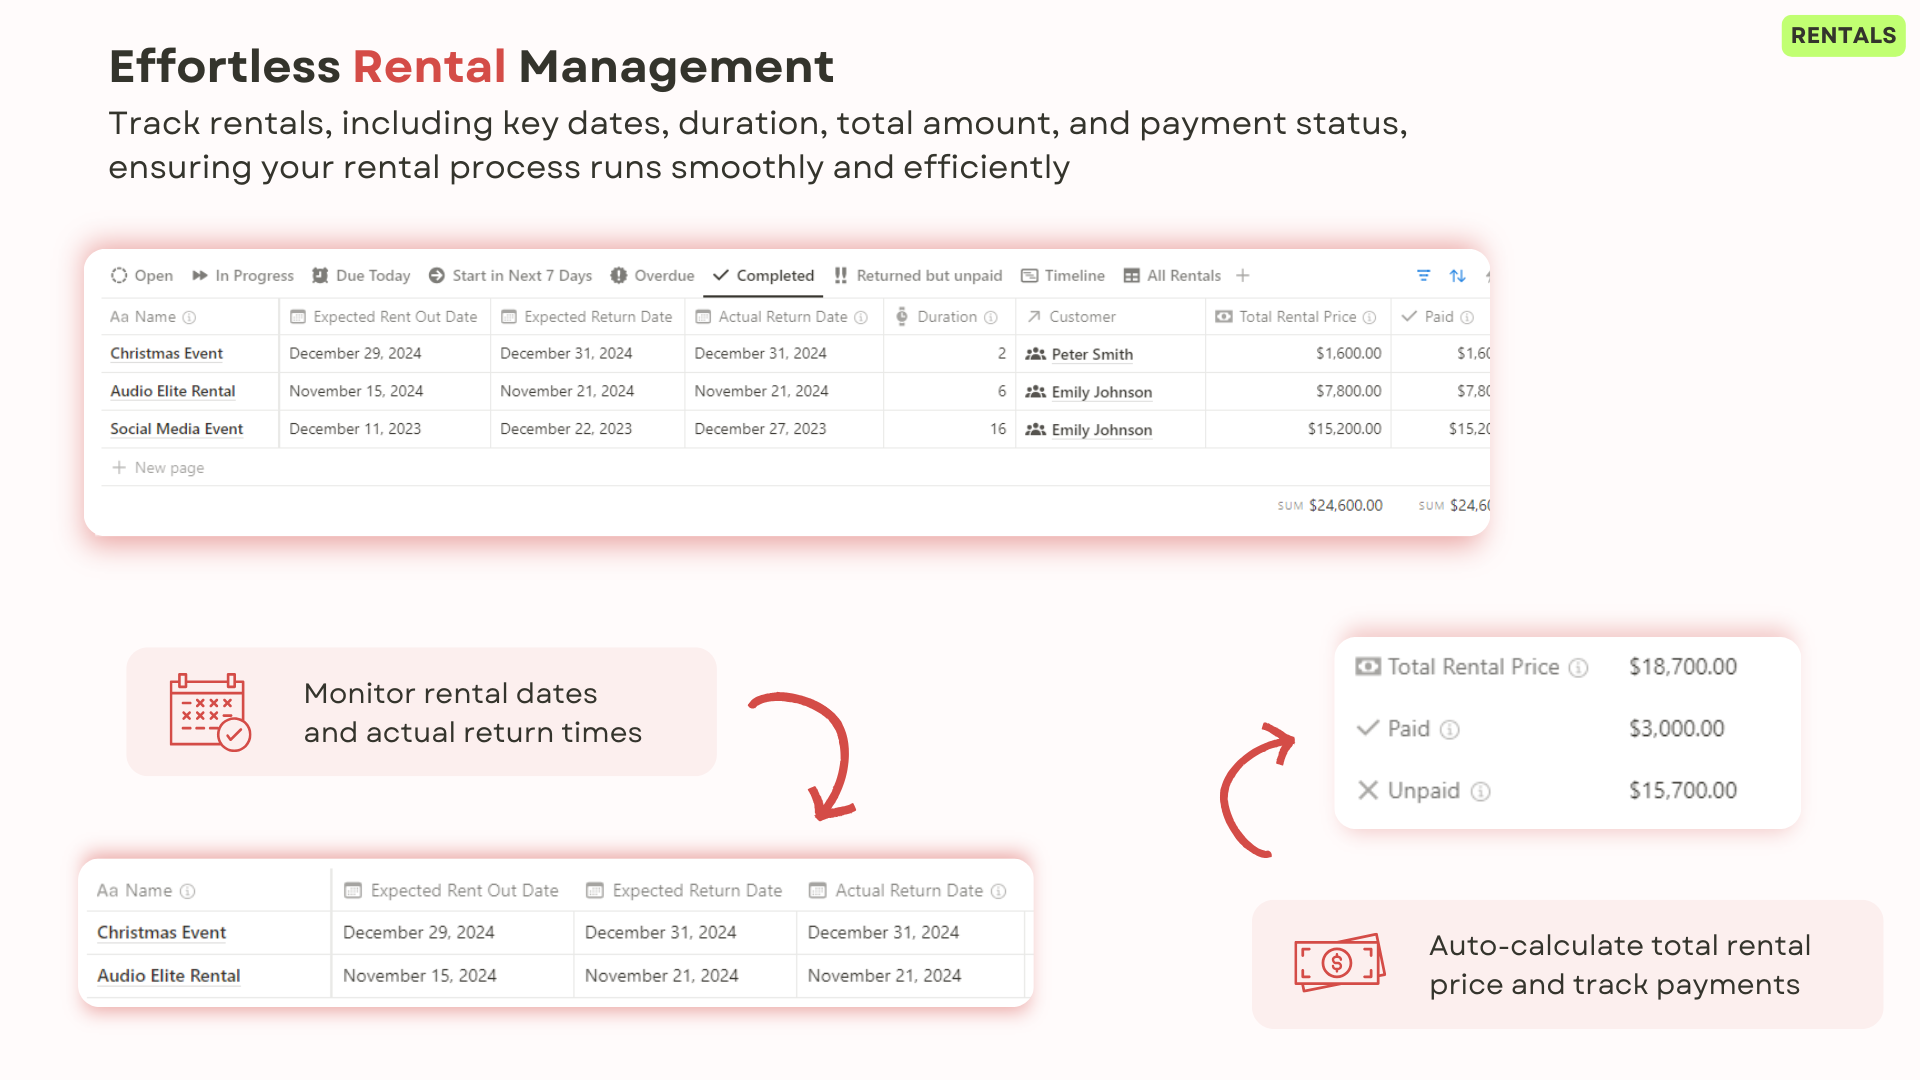Click the info icon next to Paid column
This screenshot has height=1080, width=1920.
(1467, 317)
